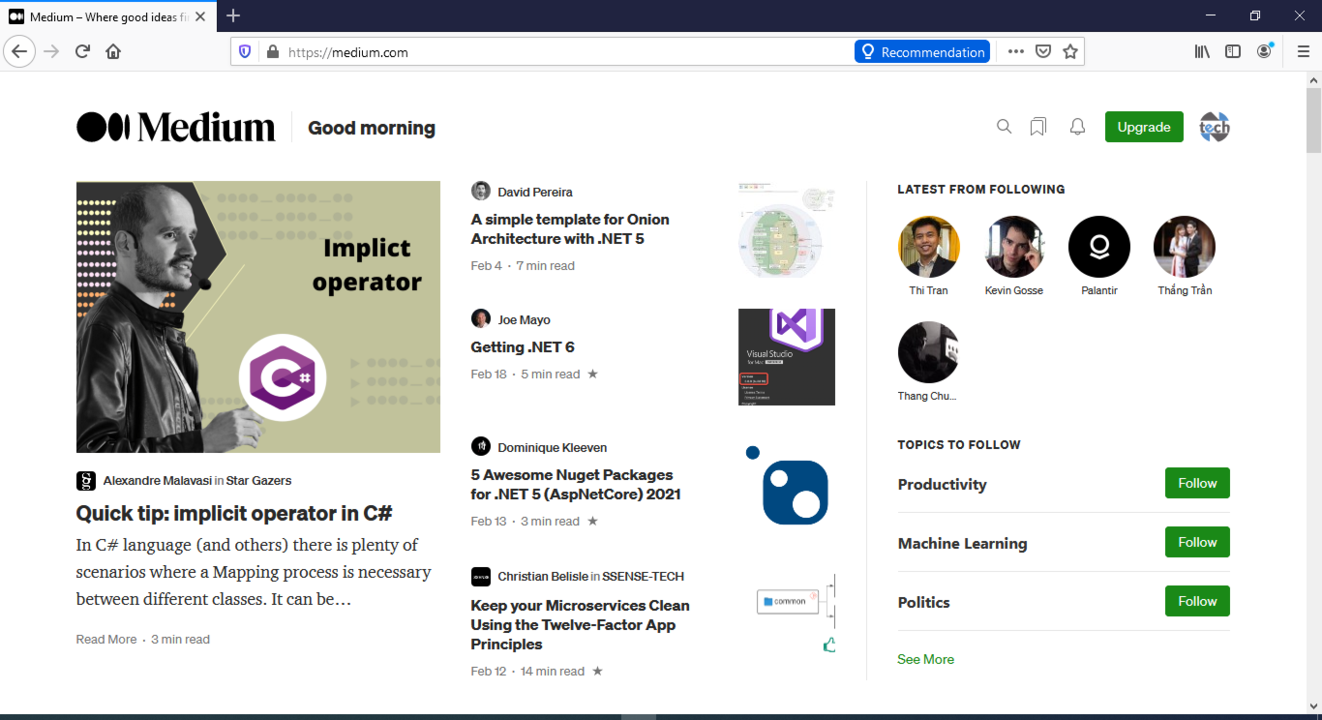Open a new browser tab
Viewport: 1322px width, 720px height.
(x=233, y=16)
